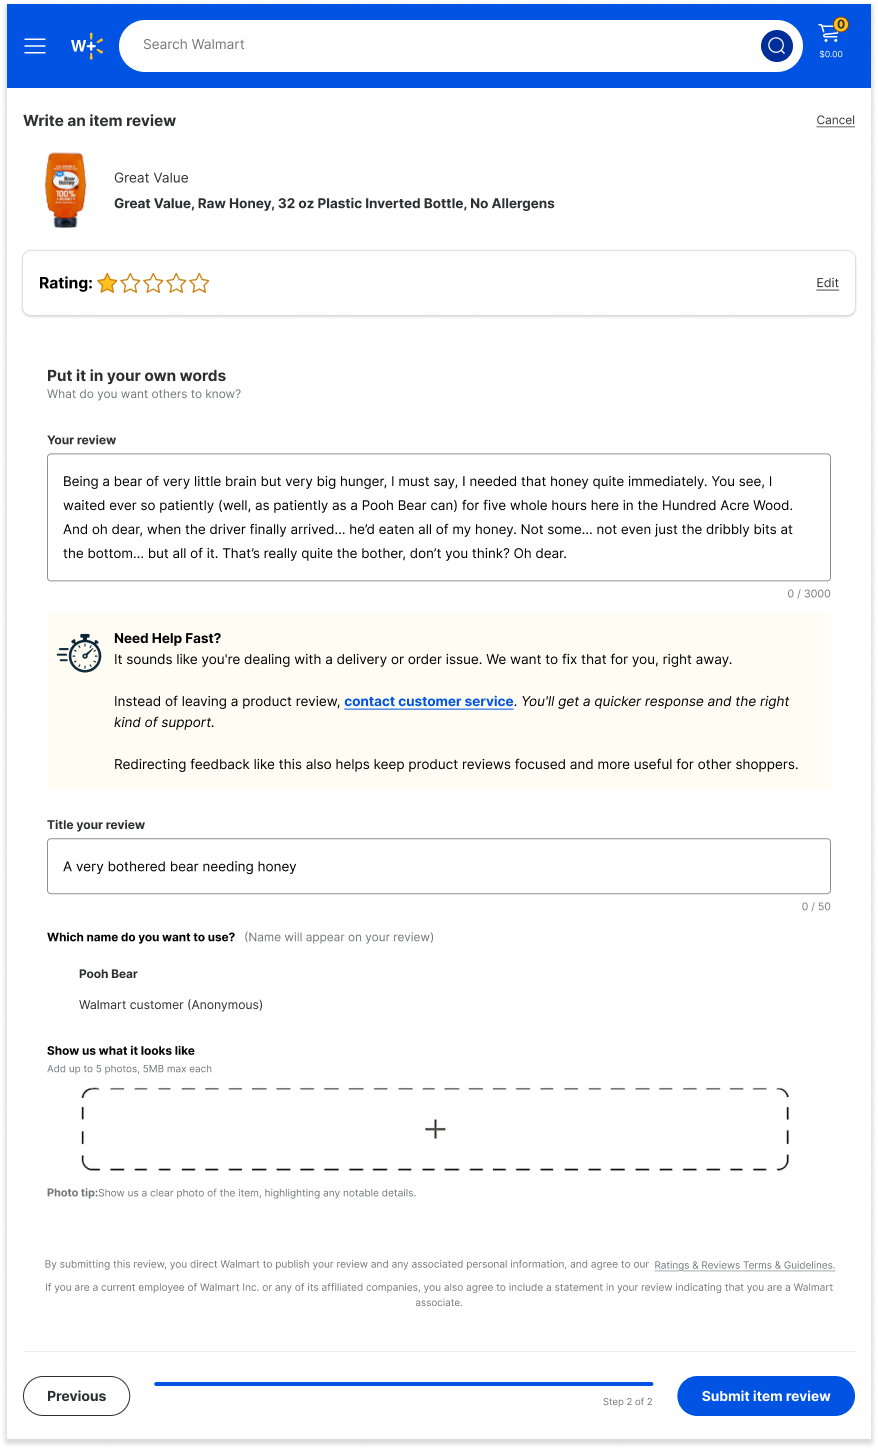Viewport: 878px width, 1449px height.
Task: Click the stopwatch Need Help Fast icon
Action: pos(80,653)
